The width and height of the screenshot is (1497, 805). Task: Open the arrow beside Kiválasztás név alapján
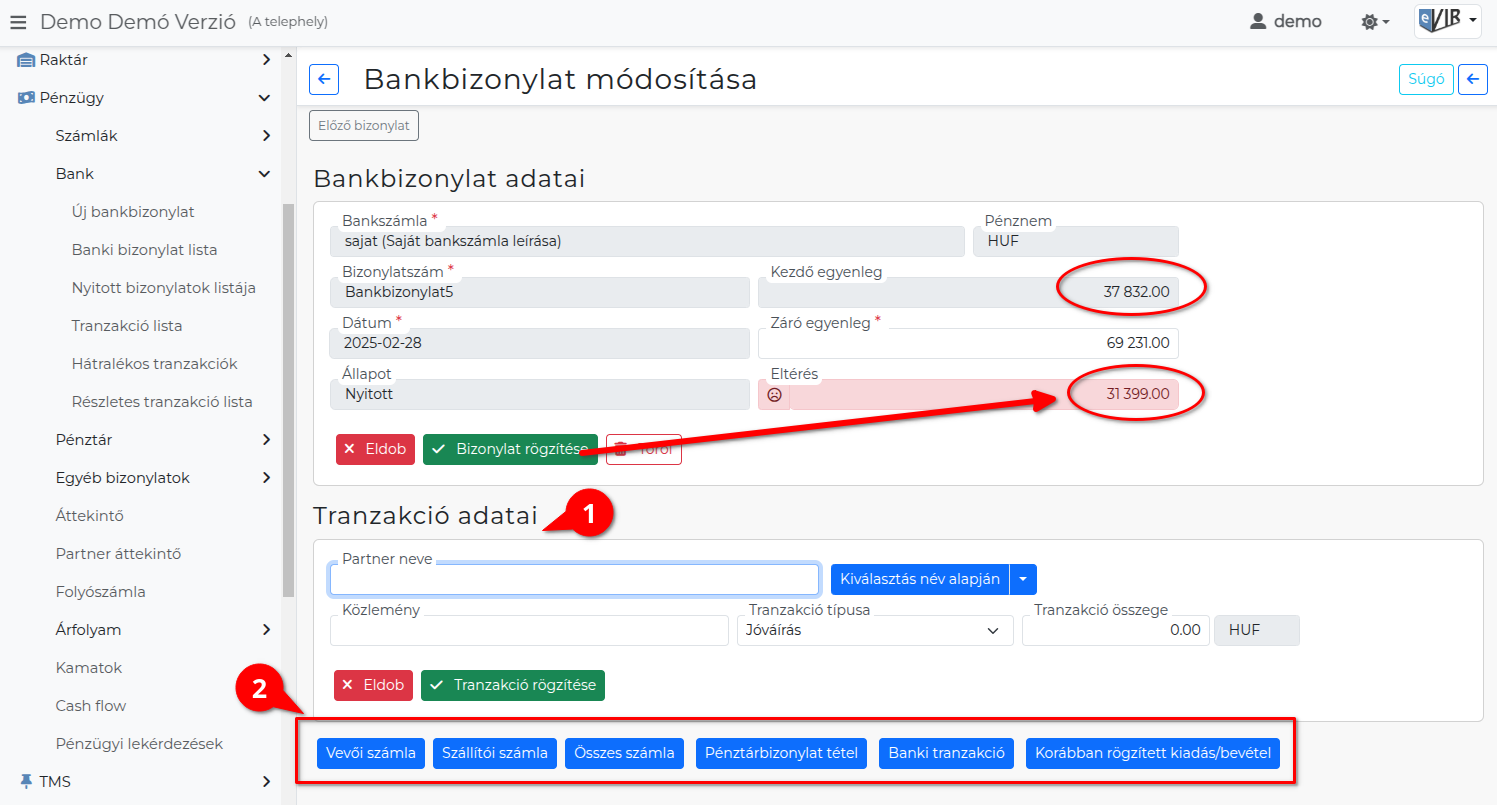click(1023, 579)
